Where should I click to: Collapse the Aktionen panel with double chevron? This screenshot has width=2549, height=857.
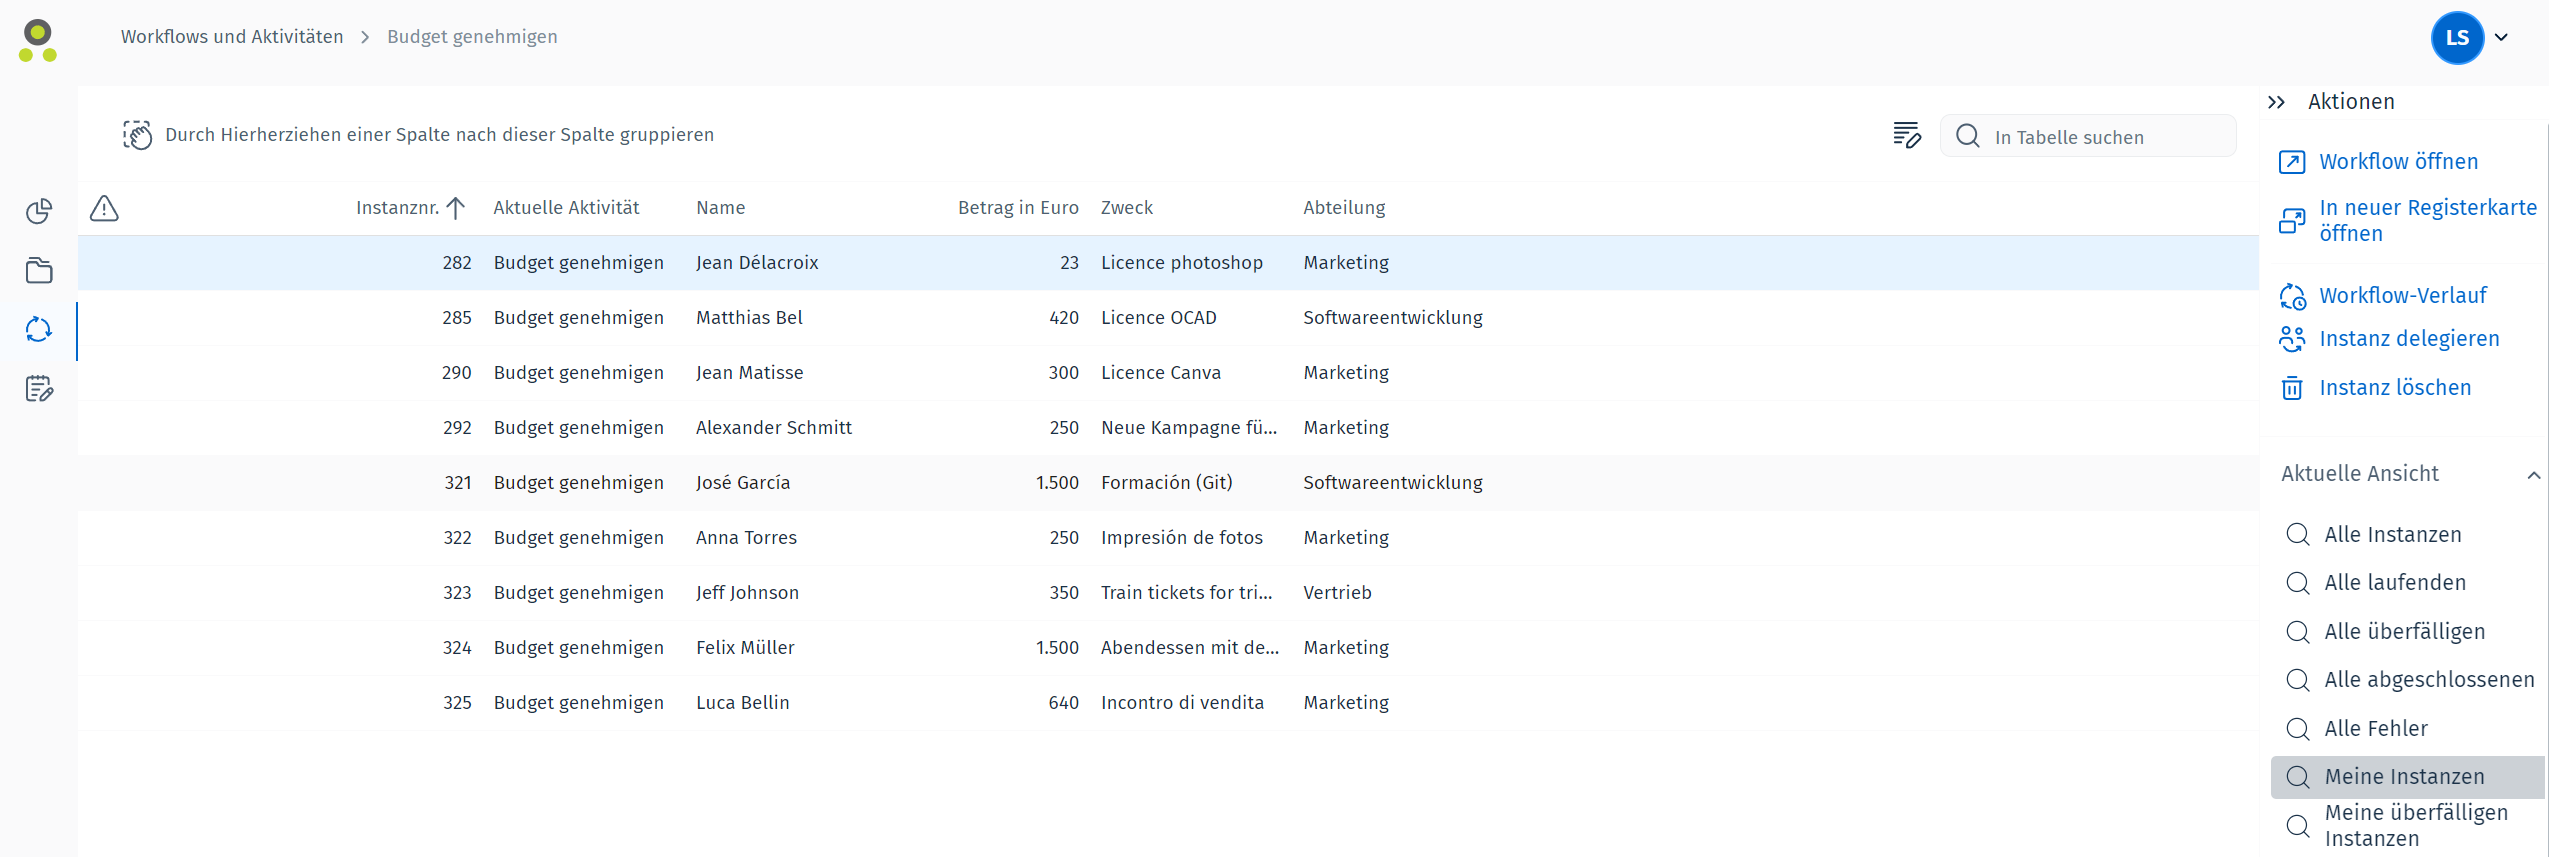2276,102
